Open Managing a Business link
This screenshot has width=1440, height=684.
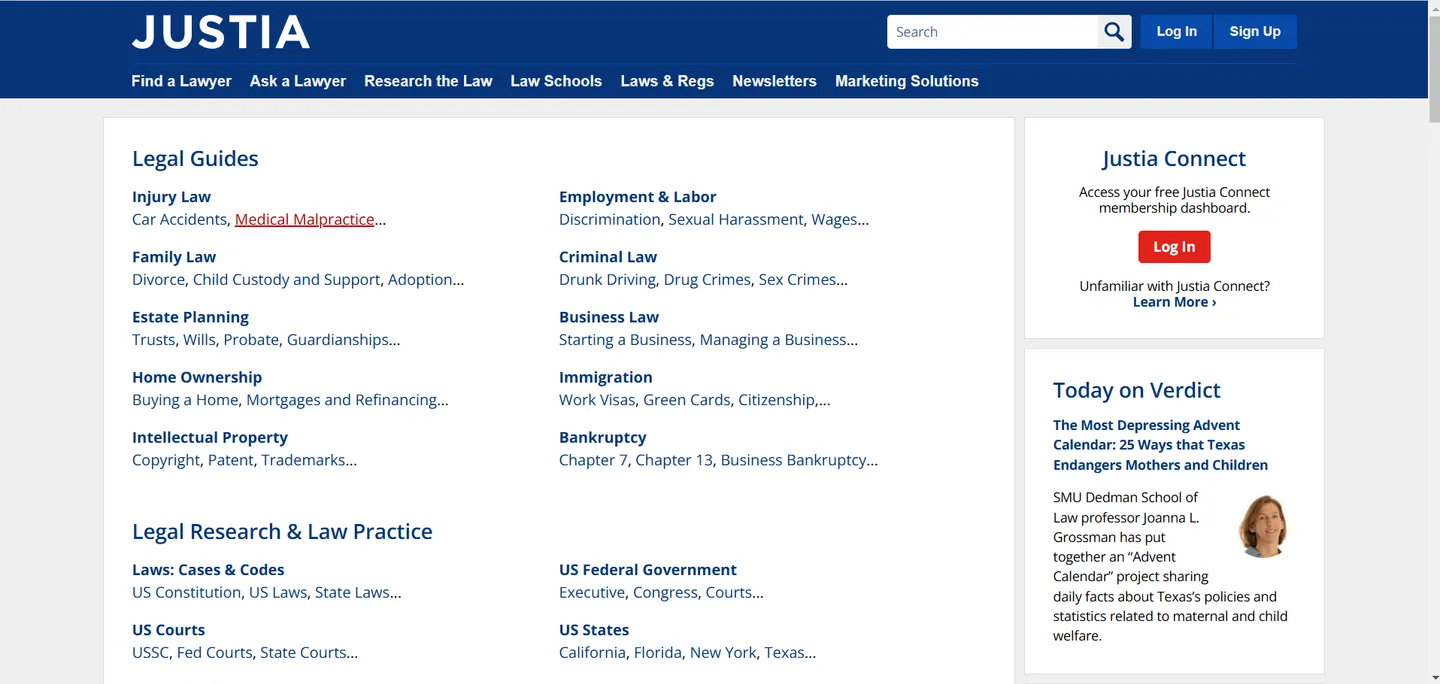tap(773, 339)
